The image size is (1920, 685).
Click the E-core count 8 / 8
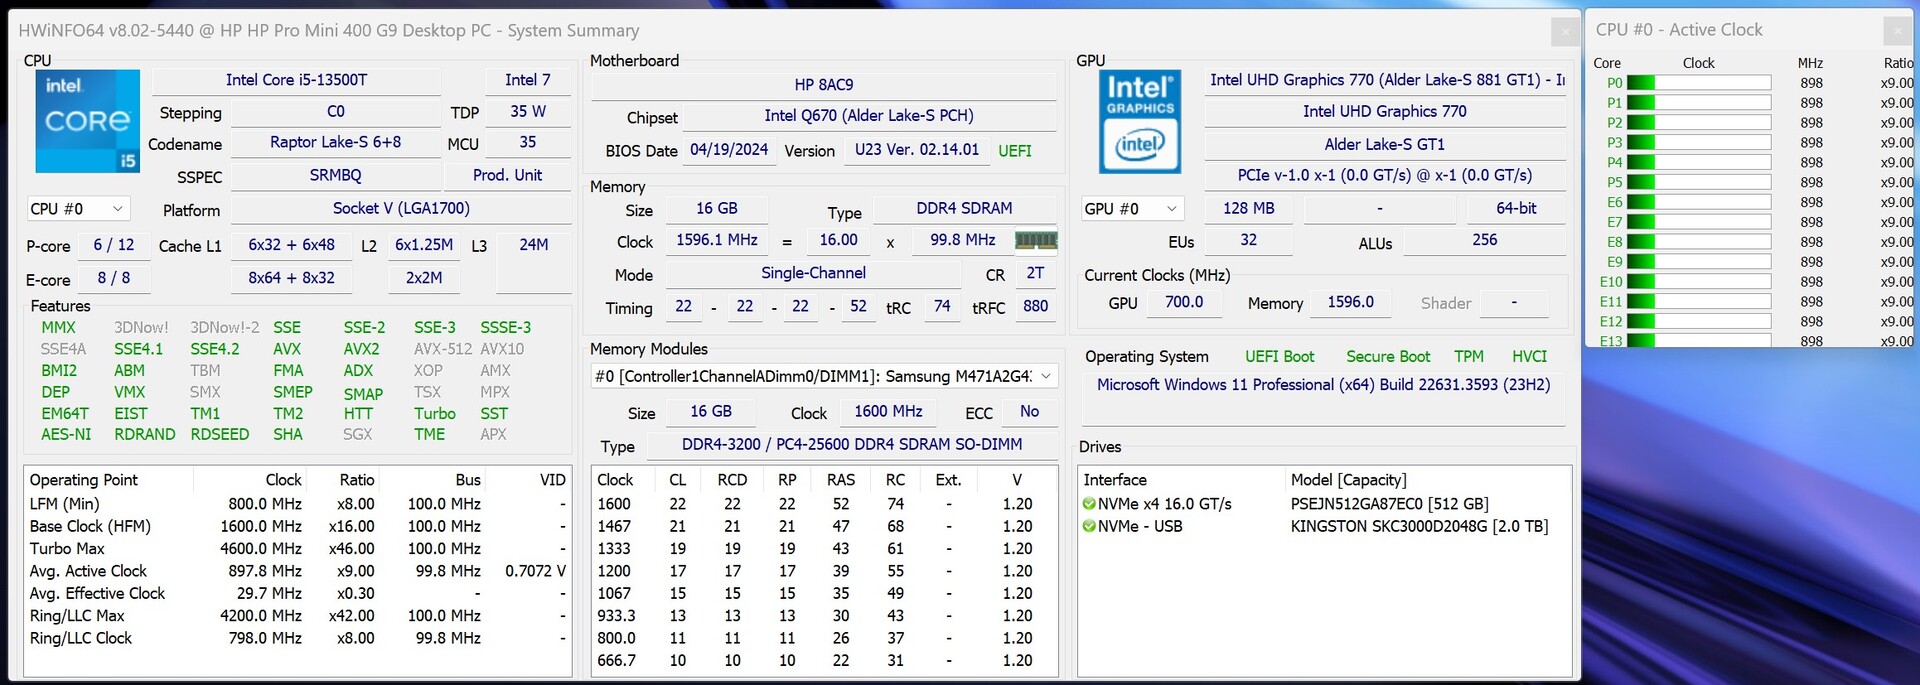pyautogui.click(x=113, y=278)
